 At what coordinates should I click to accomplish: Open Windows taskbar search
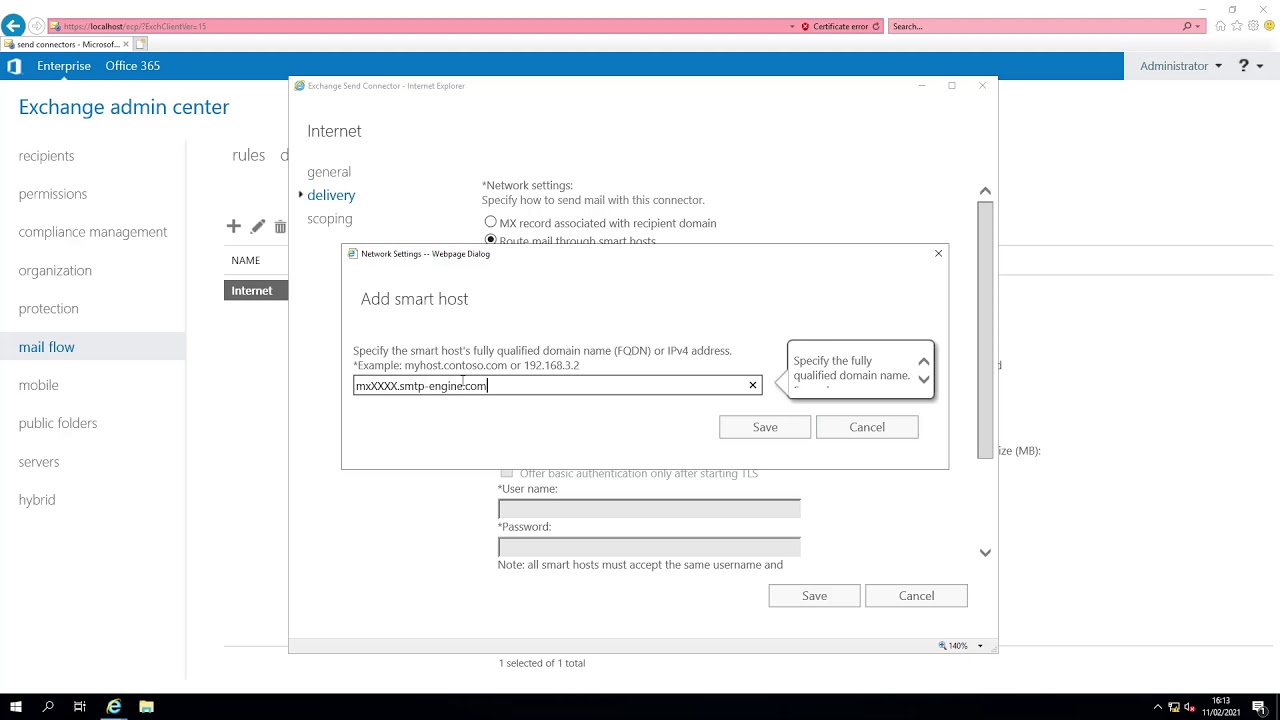click(x=48, y=707)
